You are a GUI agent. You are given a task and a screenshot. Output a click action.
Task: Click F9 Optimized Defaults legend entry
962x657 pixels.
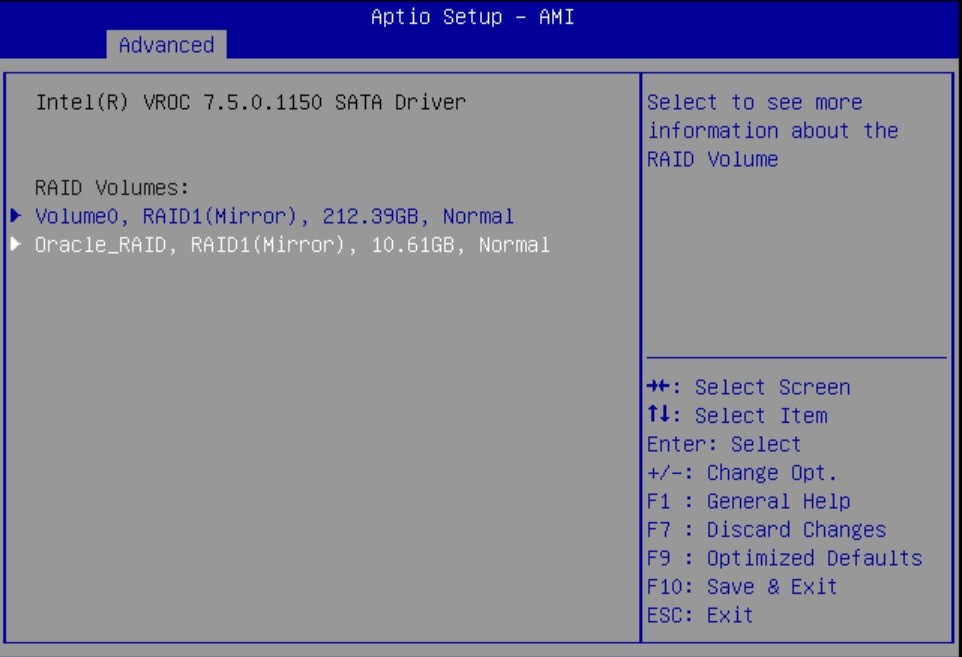pos(785,558)
